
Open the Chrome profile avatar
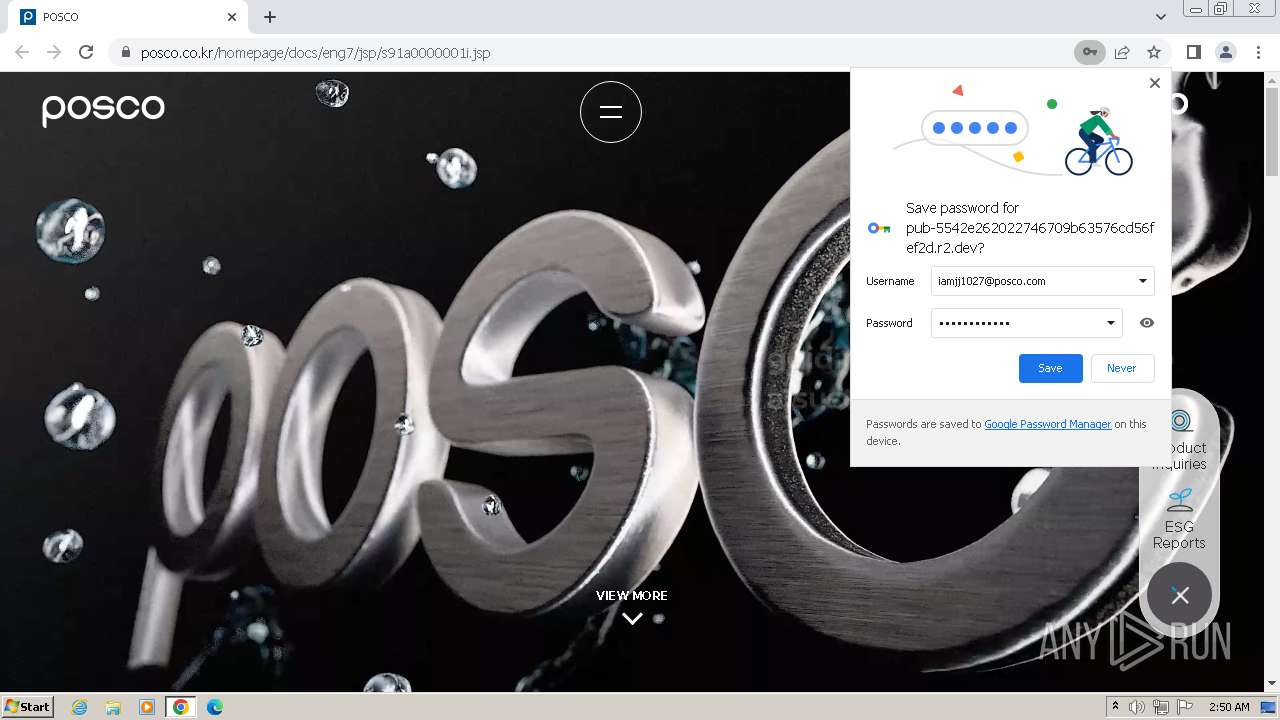[x=1225, y=52]
